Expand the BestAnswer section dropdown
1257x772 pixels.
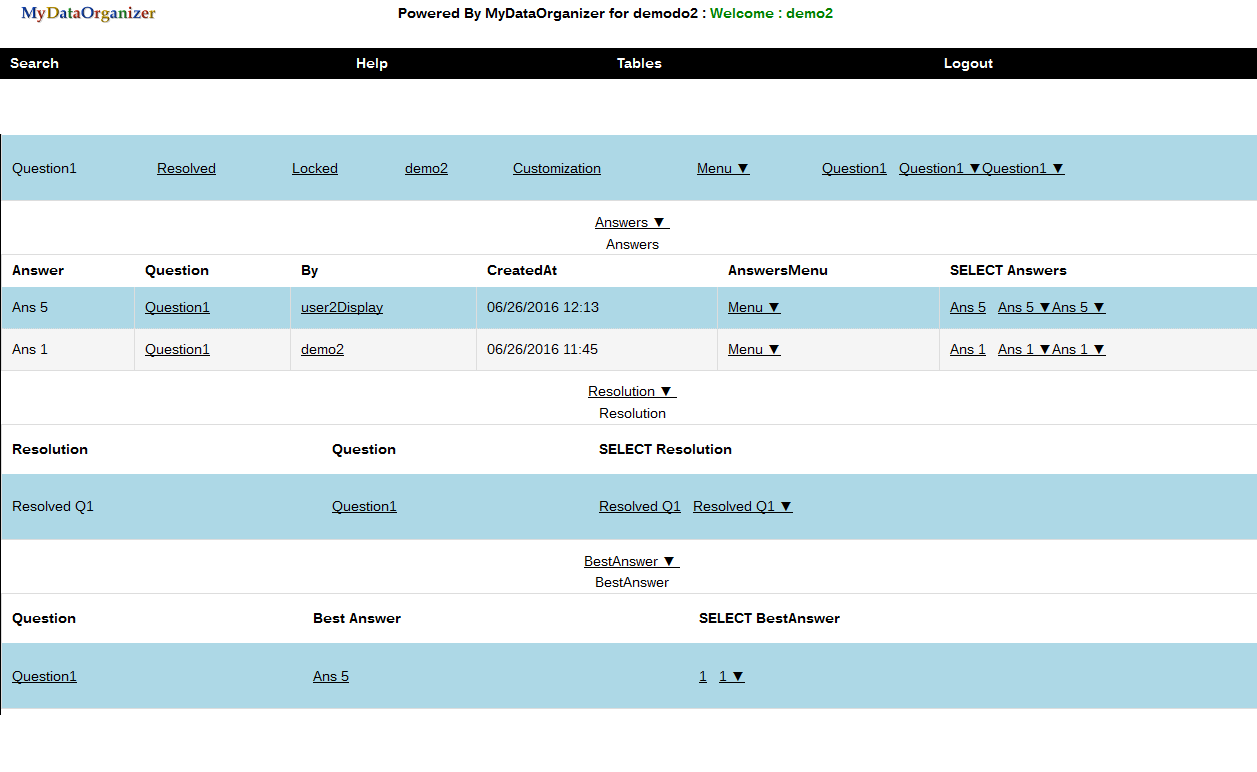631,561
